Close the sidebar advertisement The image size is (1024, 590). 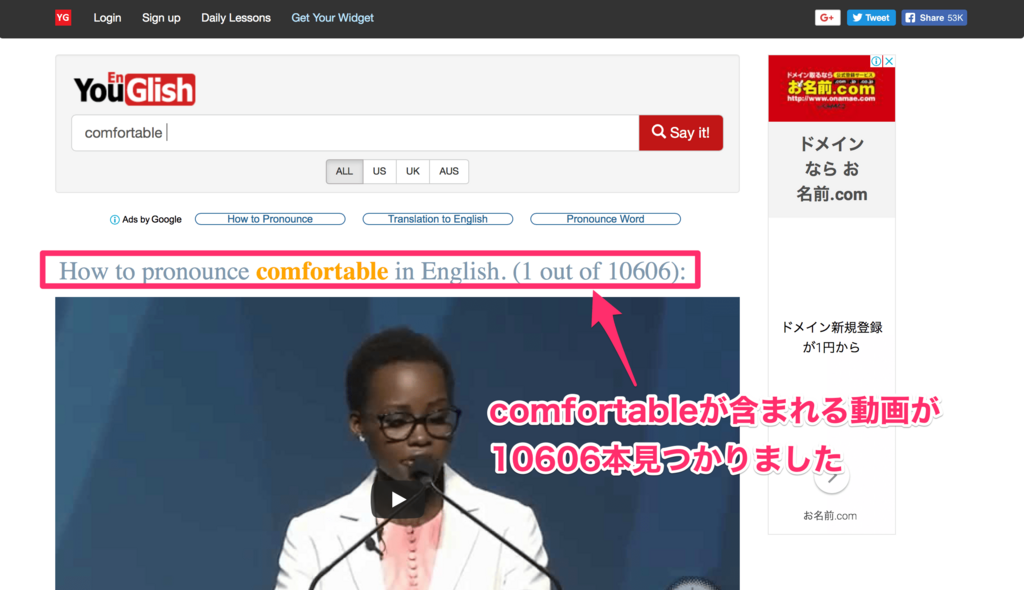[x=889, y=61]
